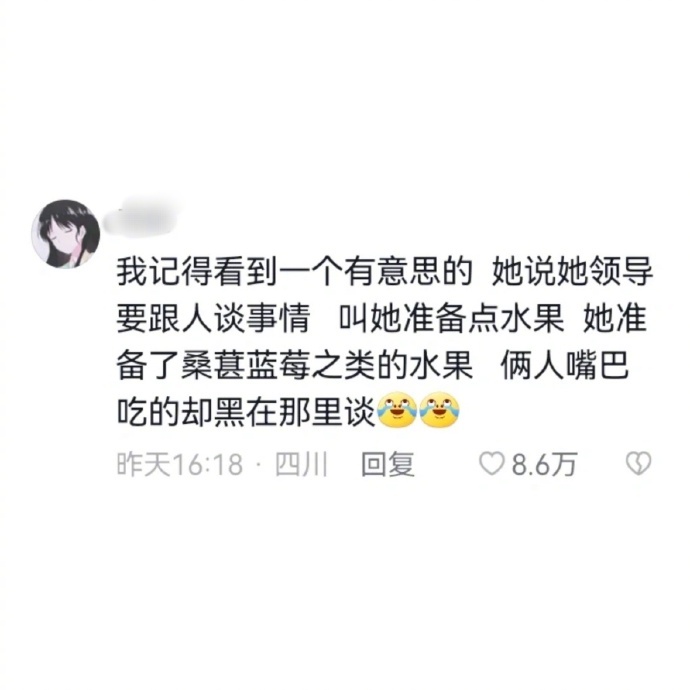Tap the second crying-laughing emoji
This screenshot has width=690, height=690.
[439, 410]
